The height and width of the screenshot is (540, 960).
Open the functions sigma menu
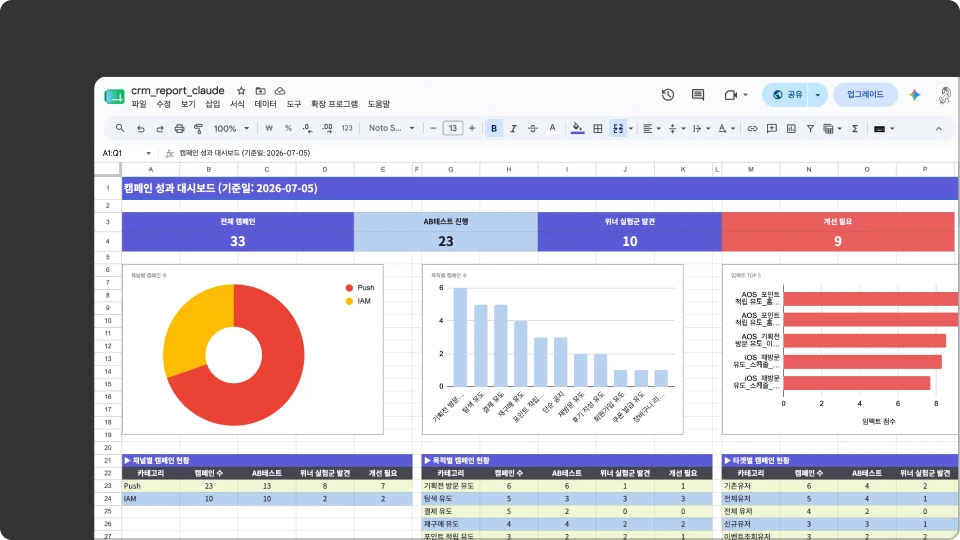(855, 129)
